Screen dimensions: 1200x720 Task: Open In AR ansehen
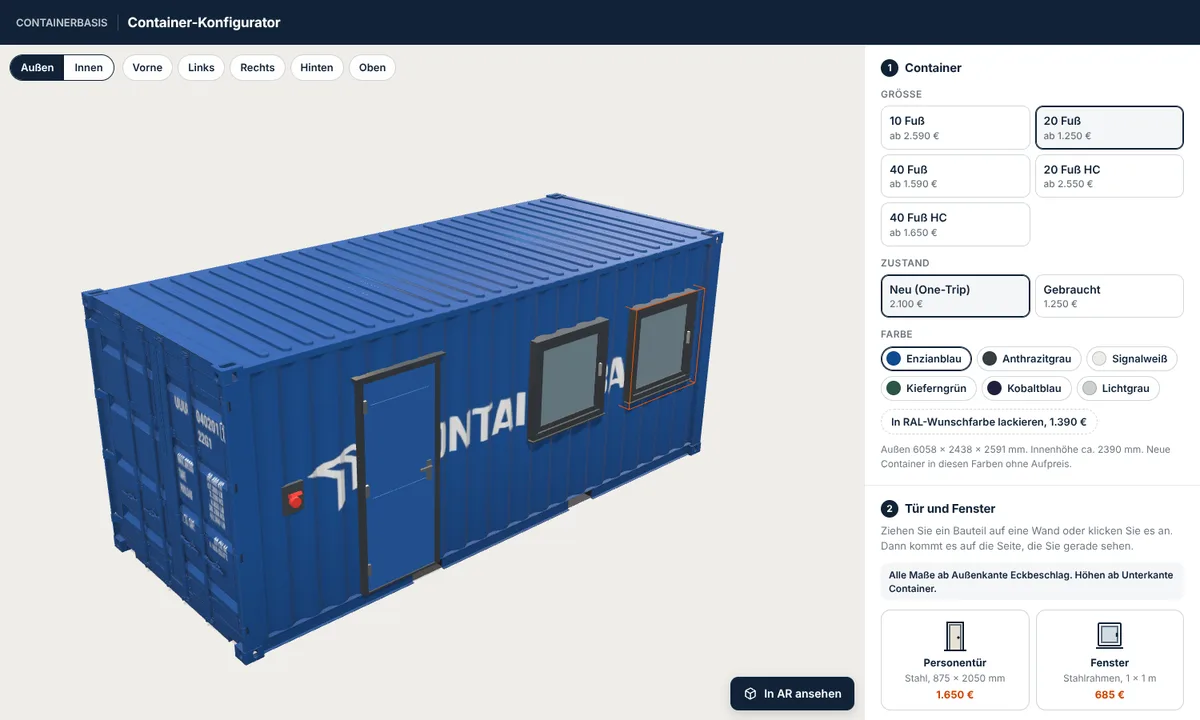coord(792,693)
